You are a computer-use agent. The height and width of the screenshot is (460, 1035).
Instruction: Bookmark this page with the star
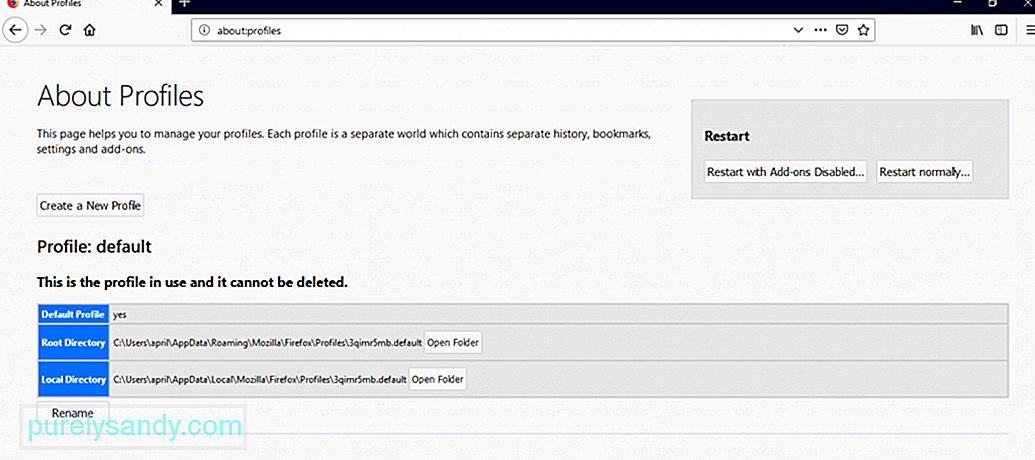(863, 30)
